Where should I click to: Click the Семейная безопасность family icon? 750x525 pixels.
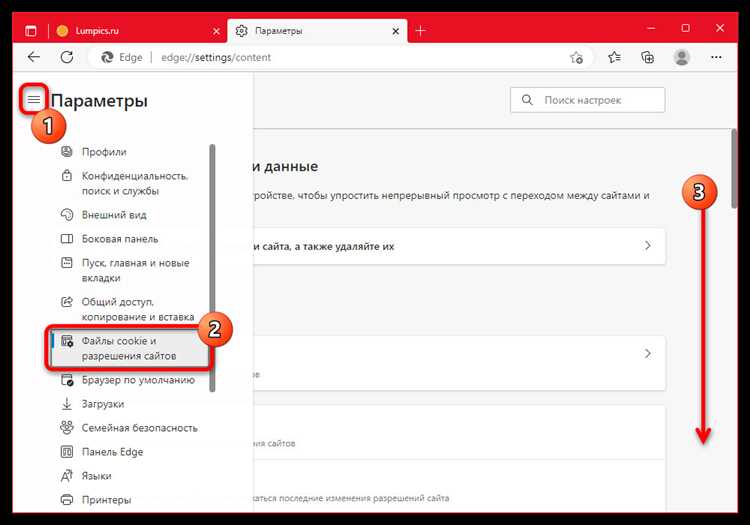pyautogui.click(x=67, y=427)
